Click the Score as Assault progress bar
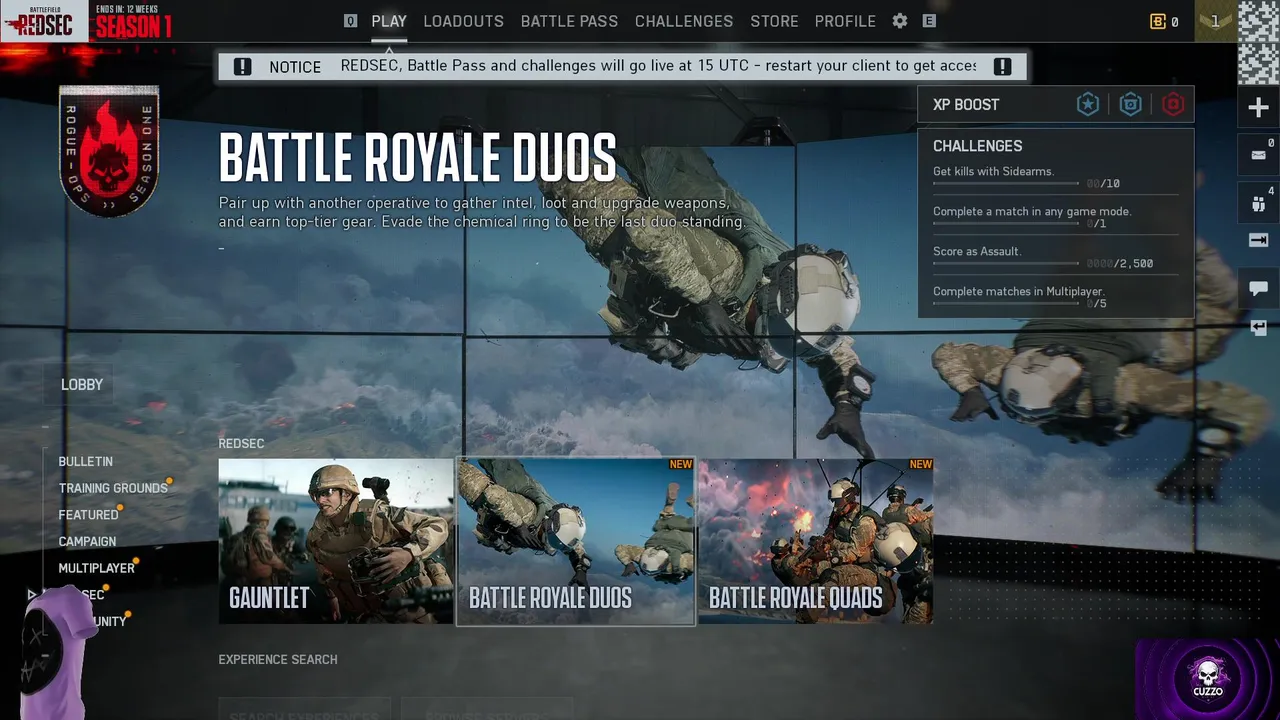The height and width of the screenshot is (720, 1280). click(x=1006, y=264)
